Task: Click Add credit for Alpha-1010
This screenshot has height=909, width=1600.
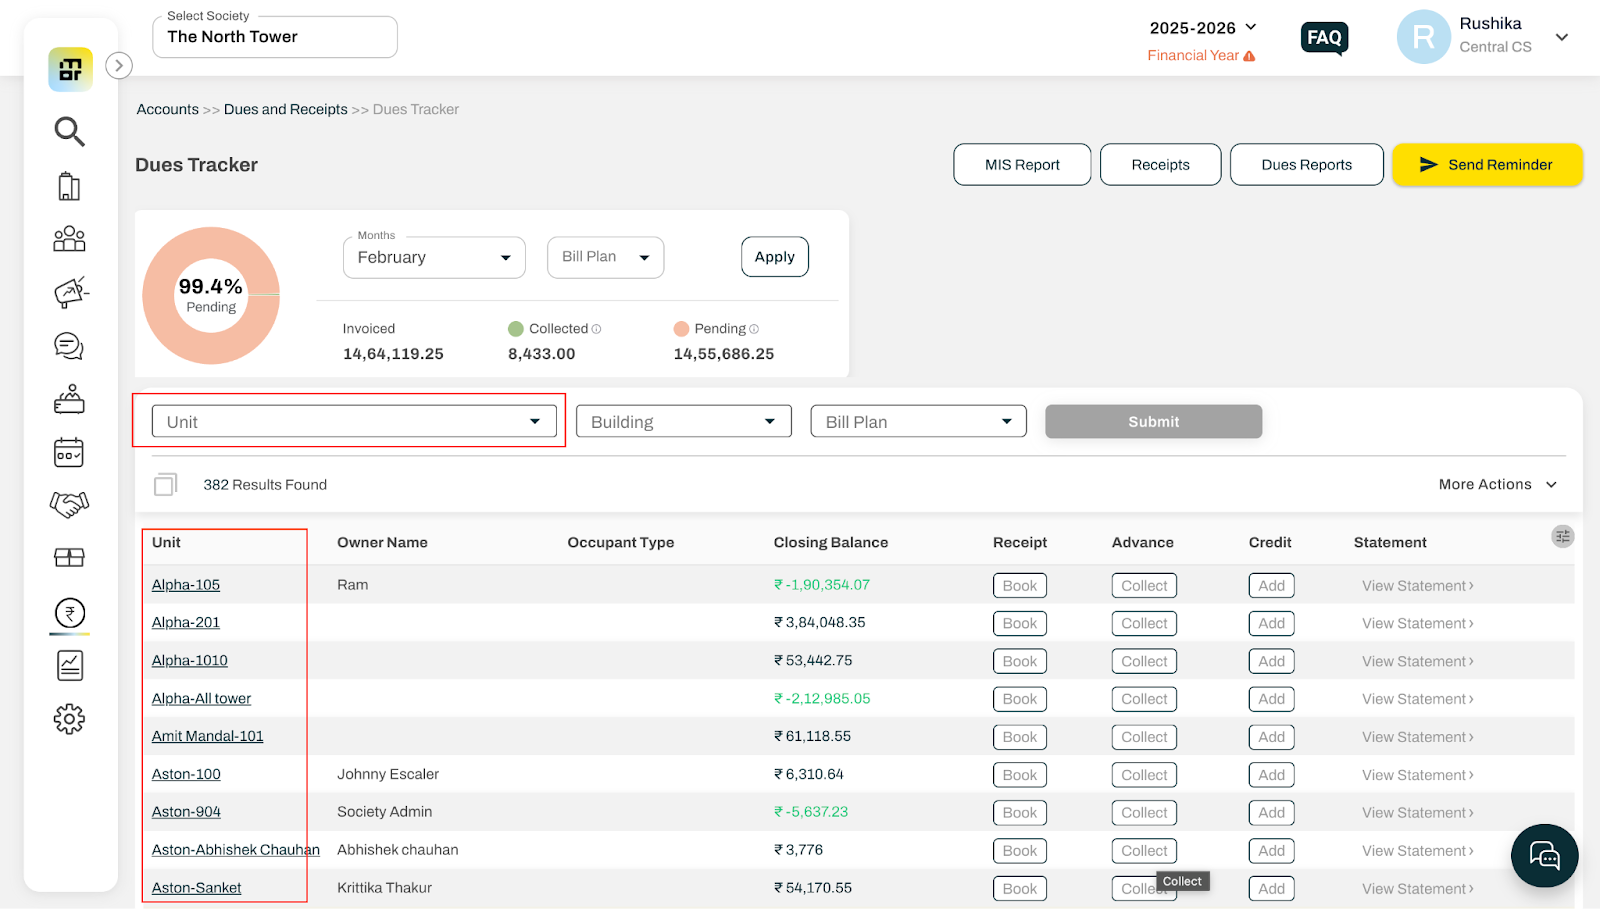Action: pos(1272,662)
